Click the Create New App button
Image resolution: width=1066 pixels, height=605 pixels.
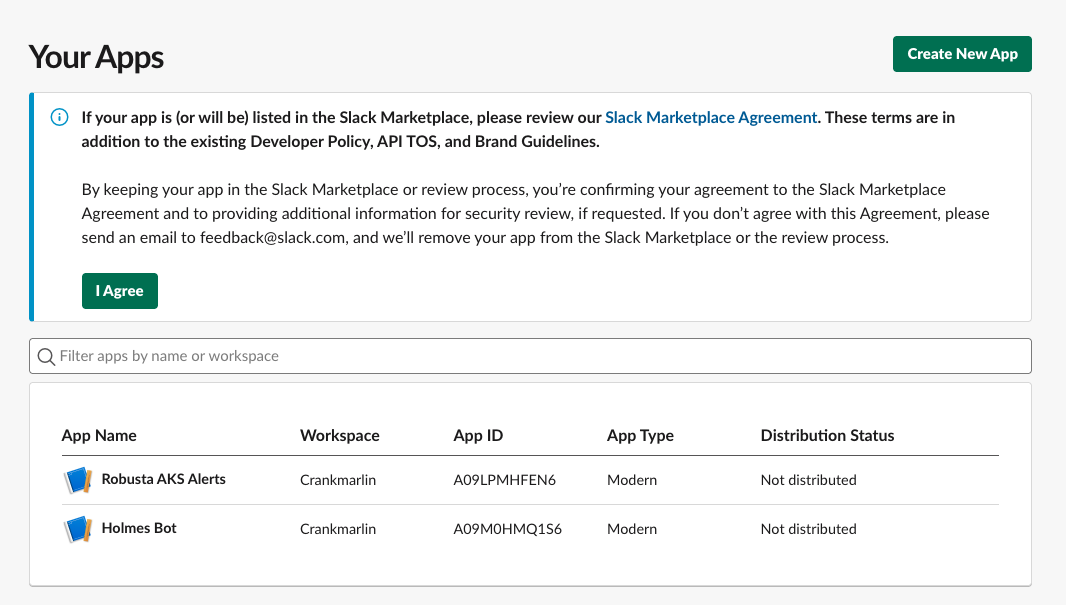[961, 54]
